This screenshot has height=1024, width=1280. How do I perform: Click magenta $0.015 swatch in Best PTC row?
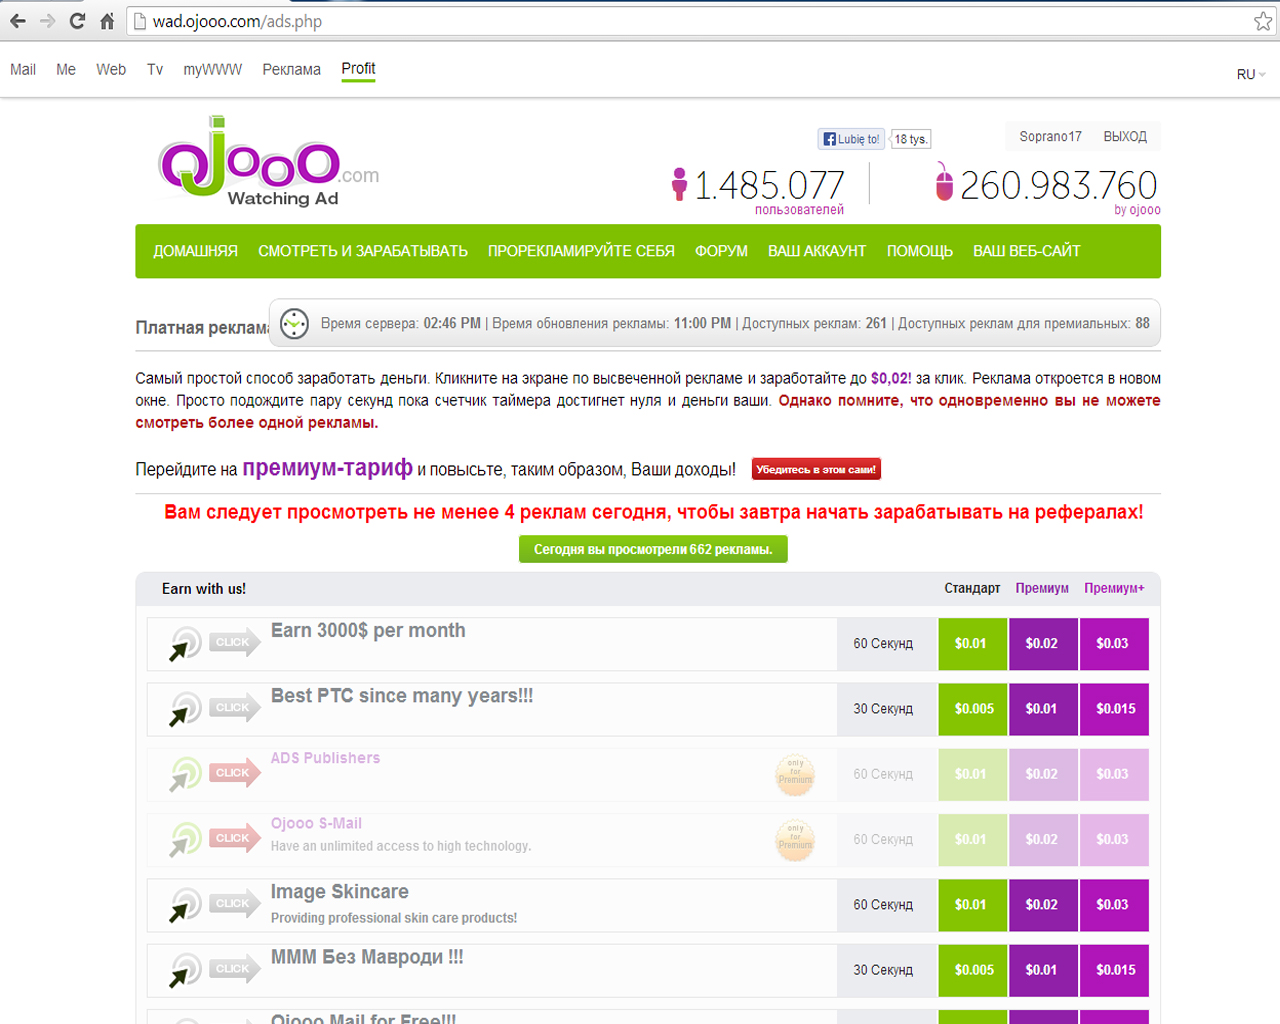(x=1114, y=709)
